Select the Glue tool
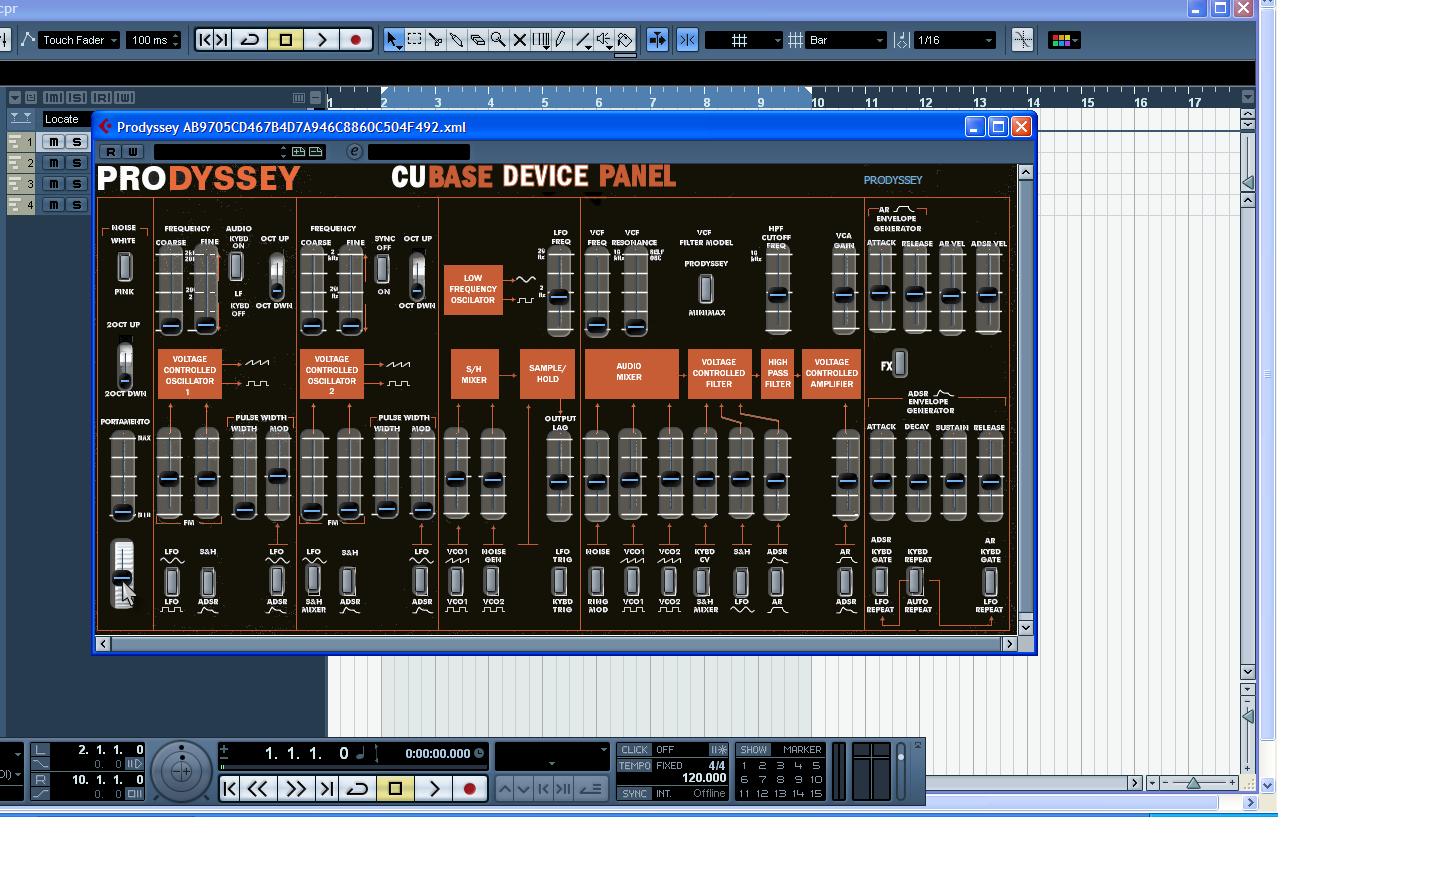1440x874 pixels. [x=456, y=40]
